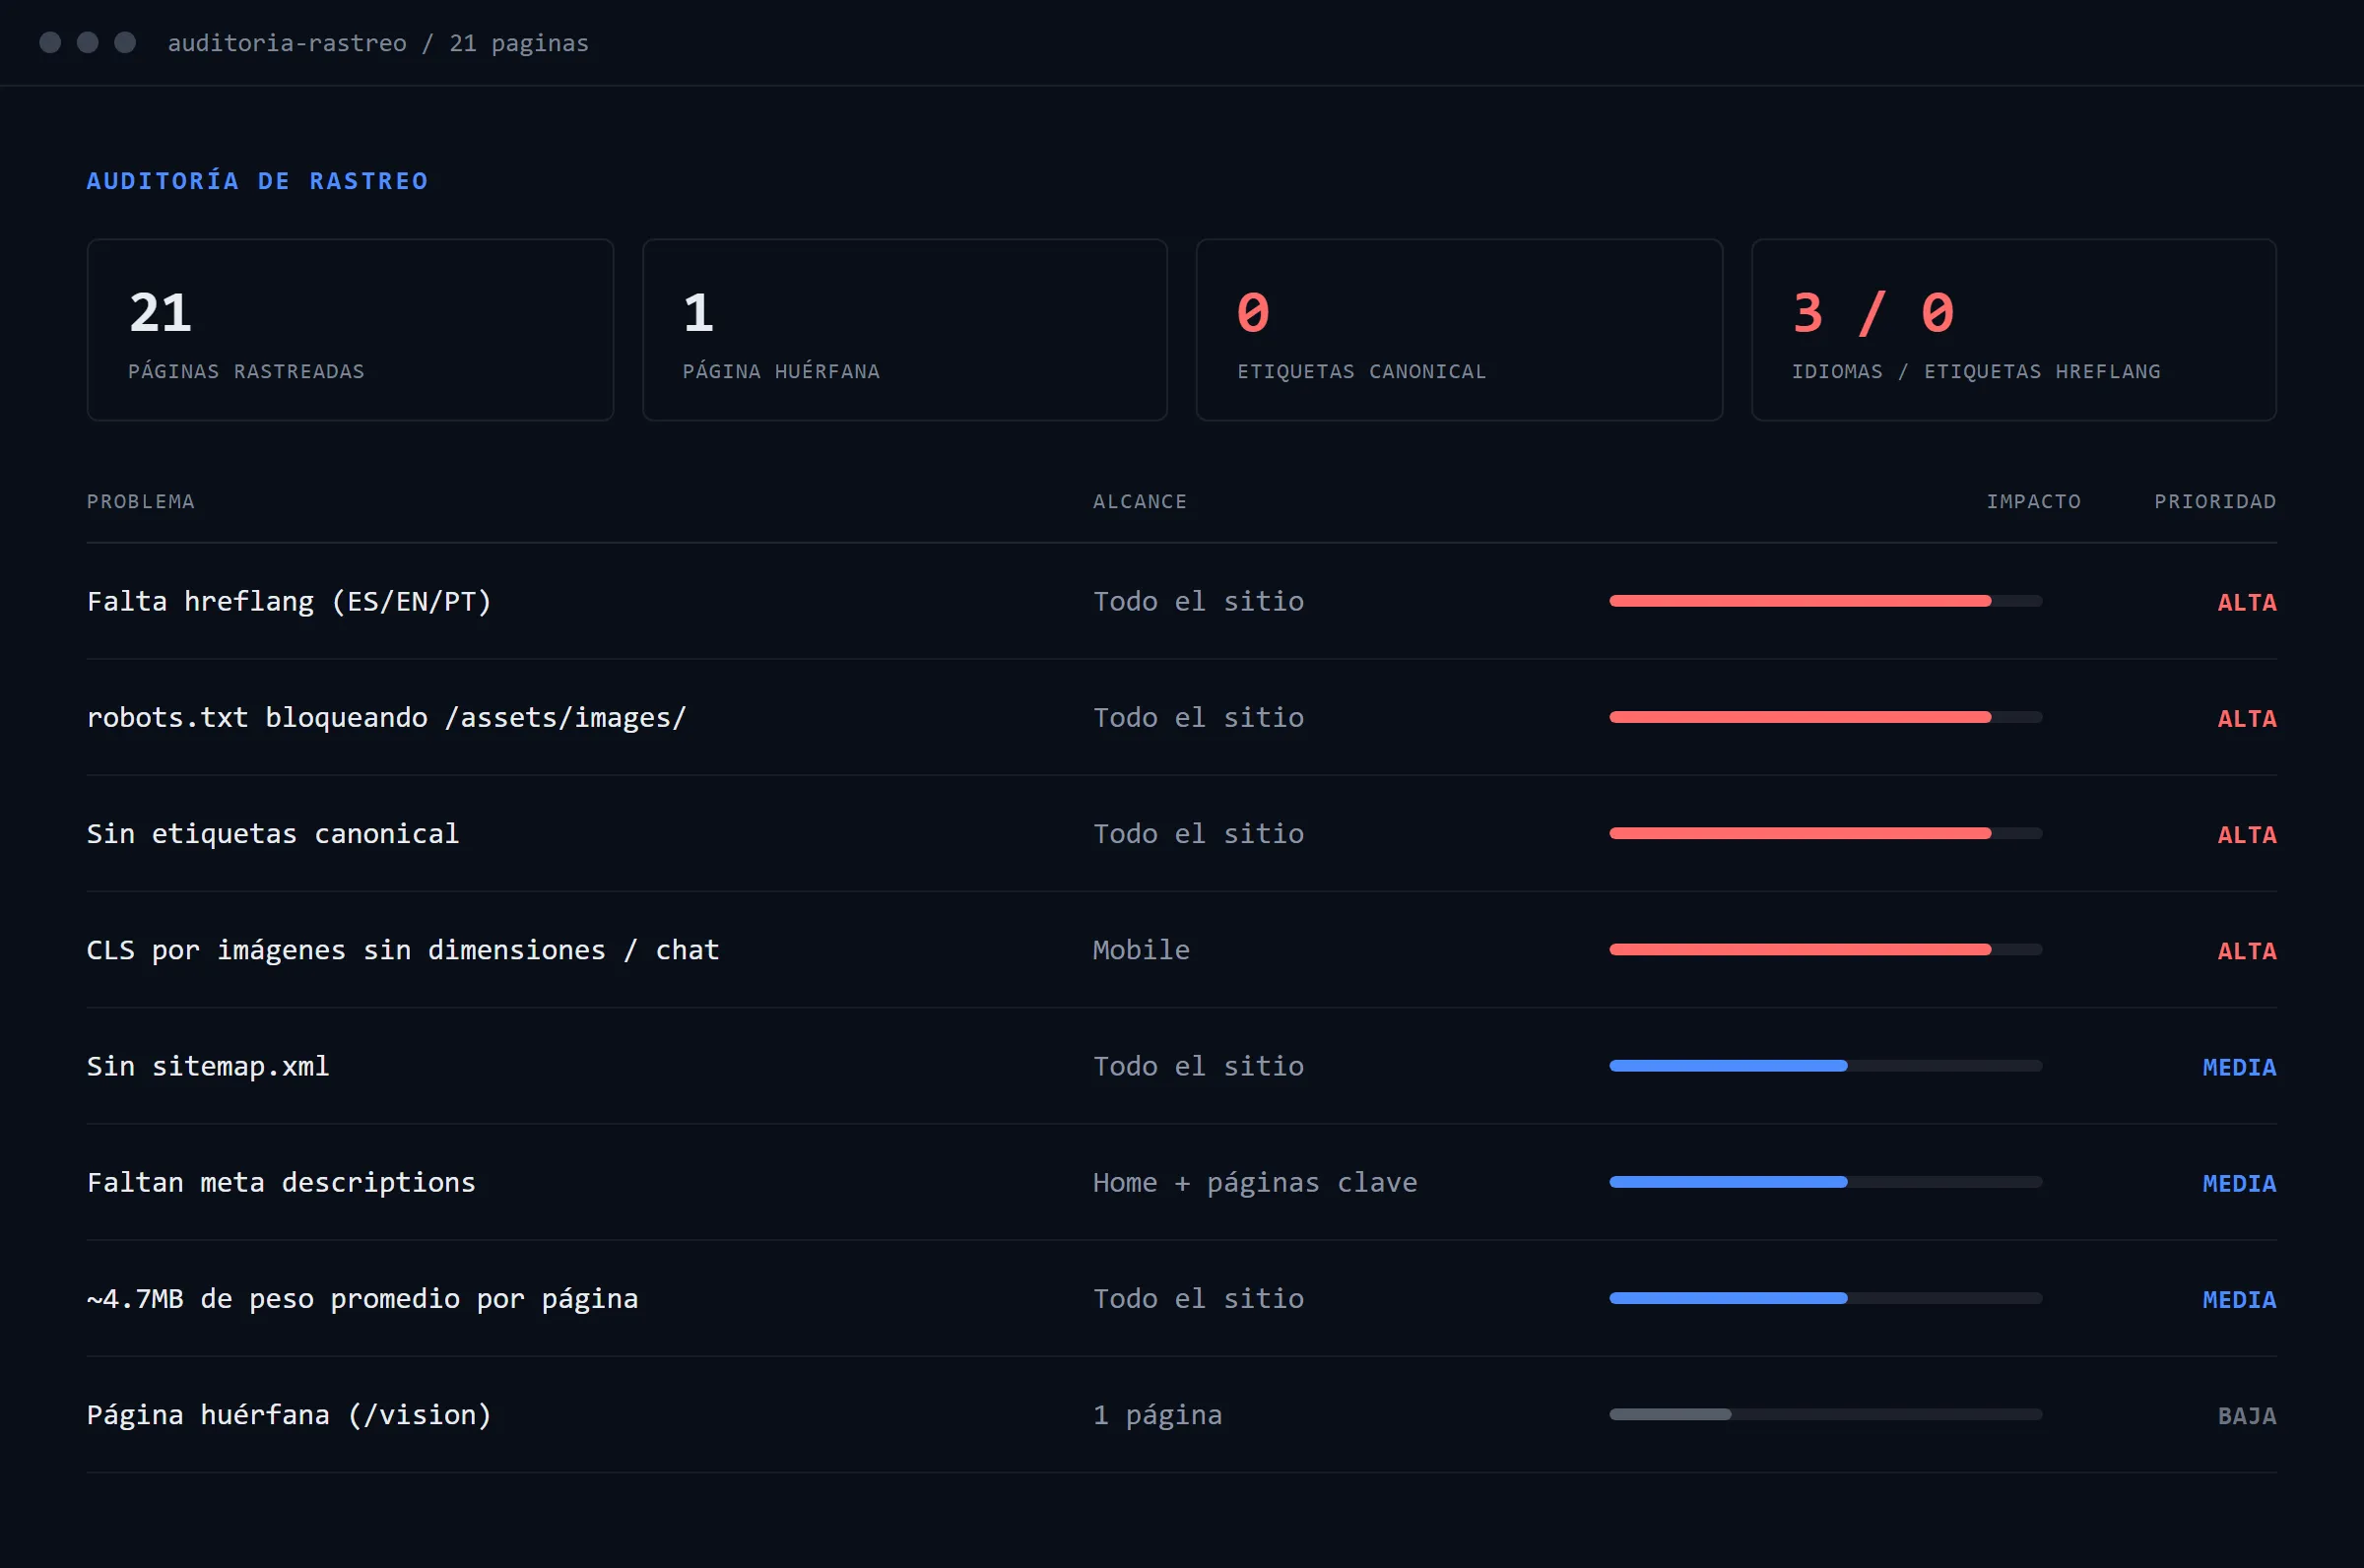The height and width of the screenshot is (1568, 2364).
Task: Click the '1 página' scope cell
Action: point(1157,1414)
